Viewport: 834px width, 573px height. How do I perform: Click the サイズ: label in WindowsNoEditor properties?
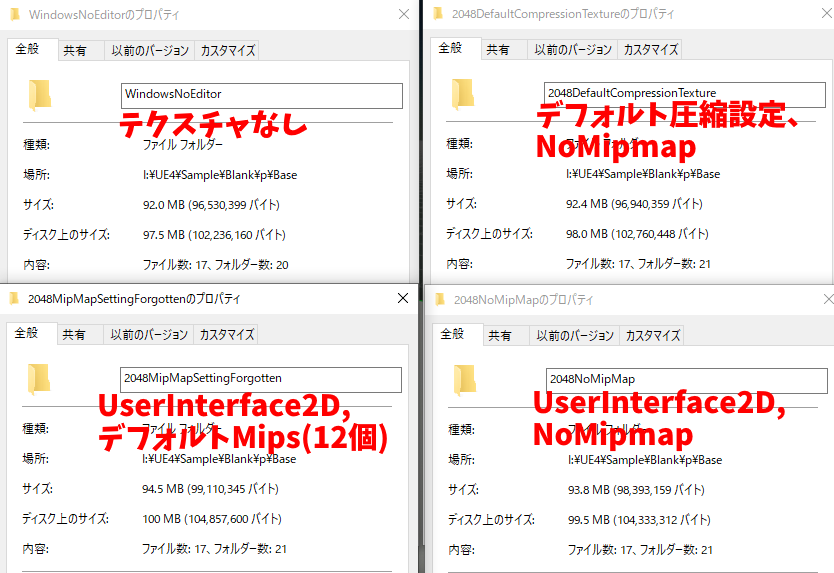[38, 205]
